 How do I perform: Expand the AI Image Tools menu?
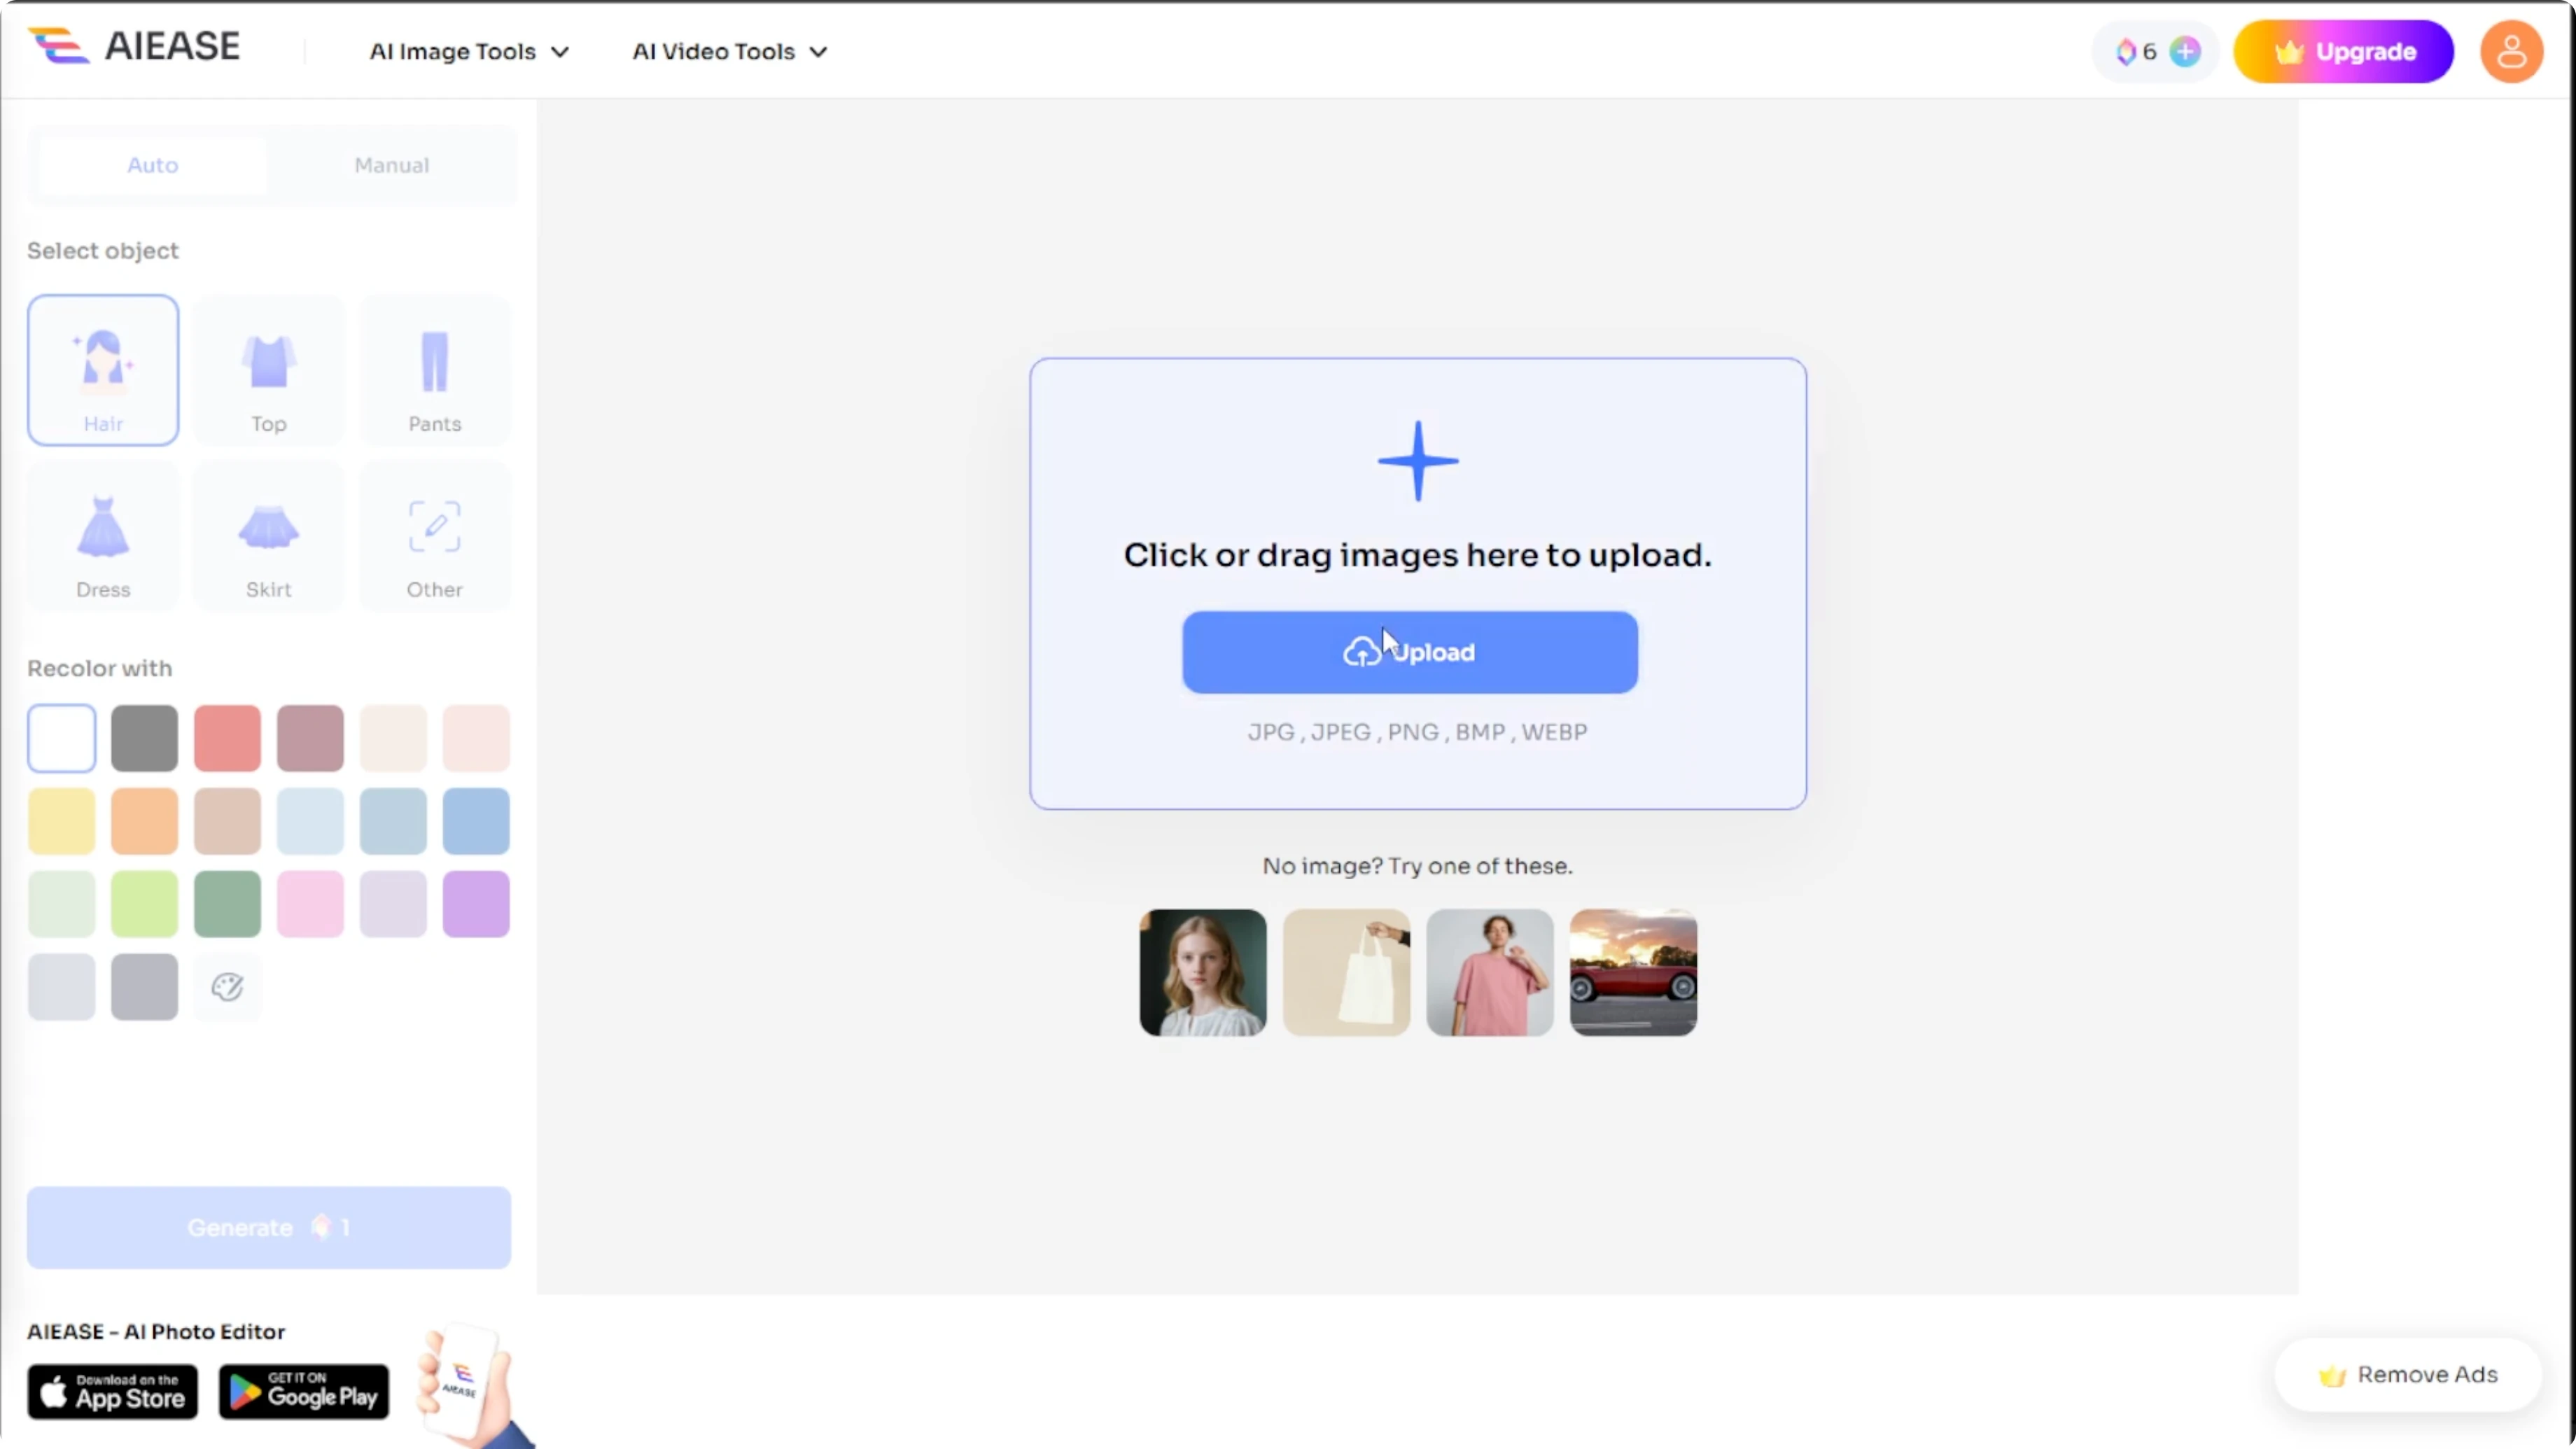(x=469, y=51)
